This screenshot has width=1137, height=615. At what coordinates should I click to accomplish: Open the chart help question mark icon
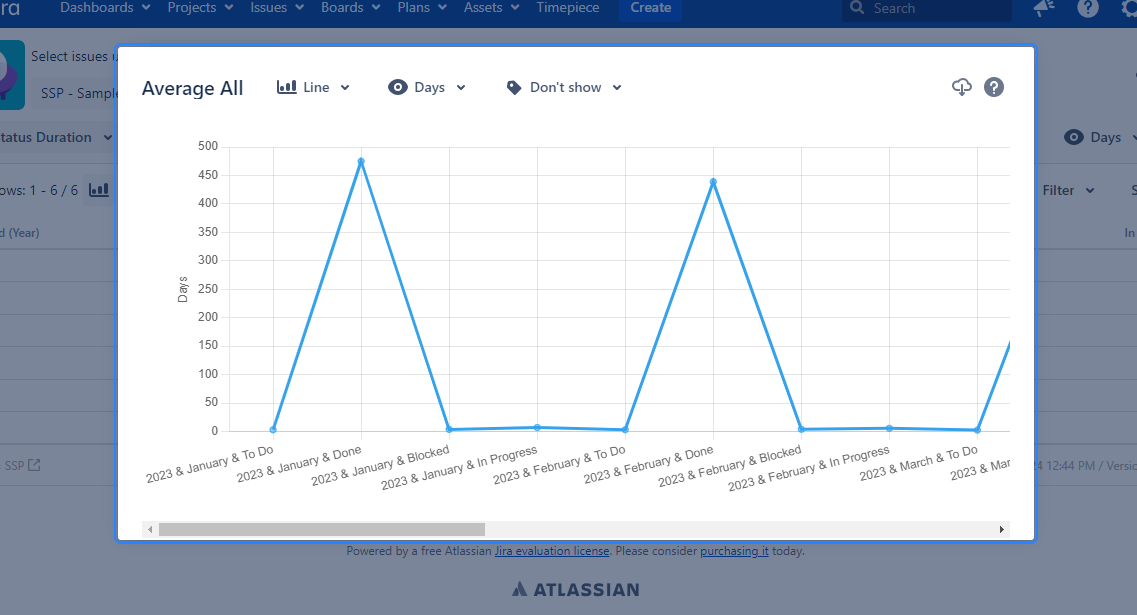(x=993, y=87)
